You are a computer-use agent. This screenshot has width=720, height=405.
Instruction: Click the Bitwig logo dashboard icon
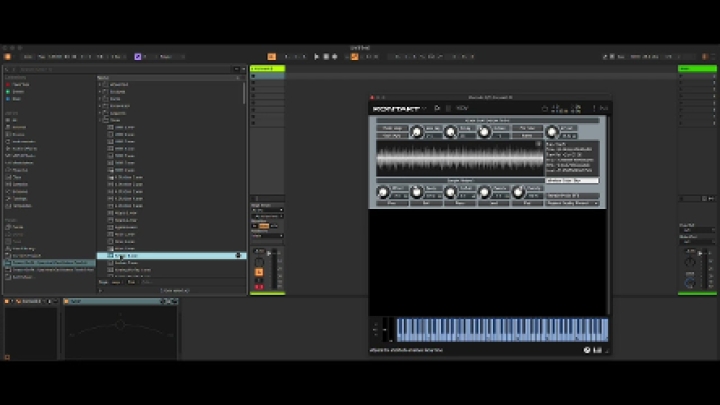coord(7,56)
